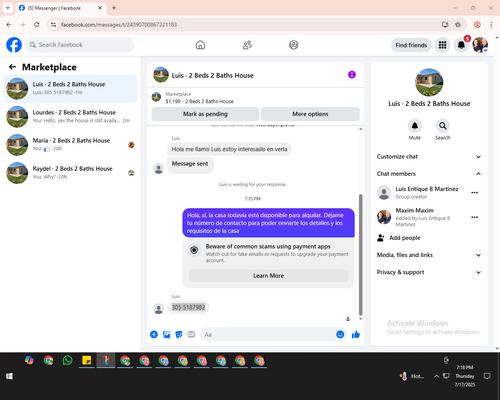Open the Friends icon in top navigation
The image size is (500, 400).
(x=247, y=45)
